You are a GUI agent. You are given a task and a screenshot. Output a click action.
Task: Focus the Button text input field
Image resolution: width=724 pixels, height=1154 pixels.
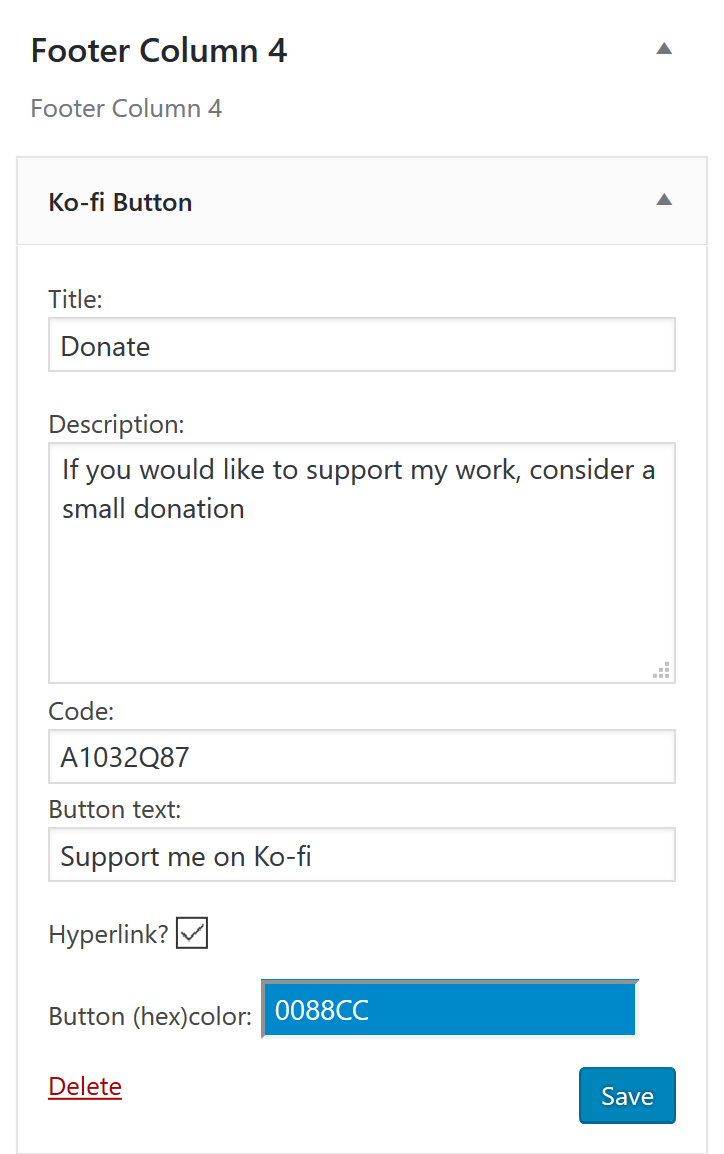tap(362, 855)
